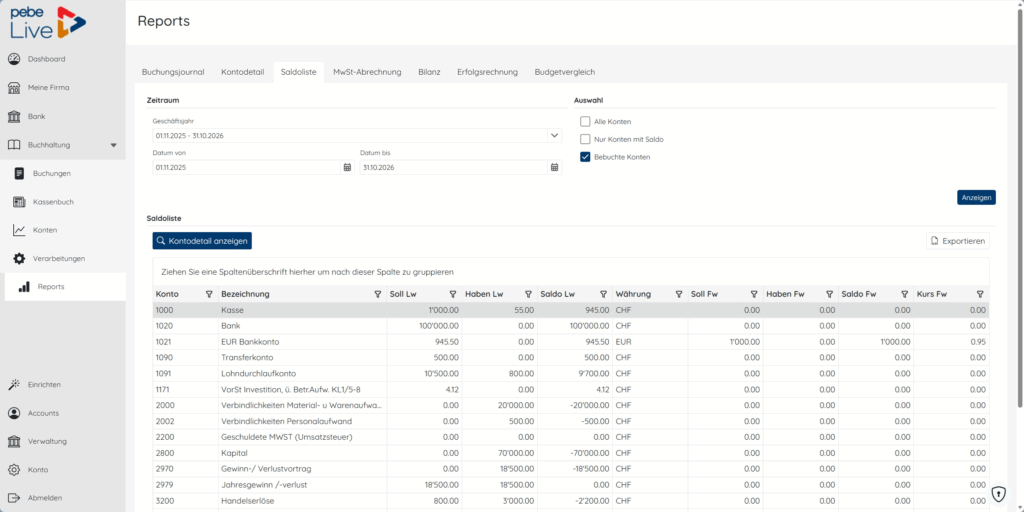Click filter icon on Währung column
Screen dimensions: 1024x512
point(679,295)
